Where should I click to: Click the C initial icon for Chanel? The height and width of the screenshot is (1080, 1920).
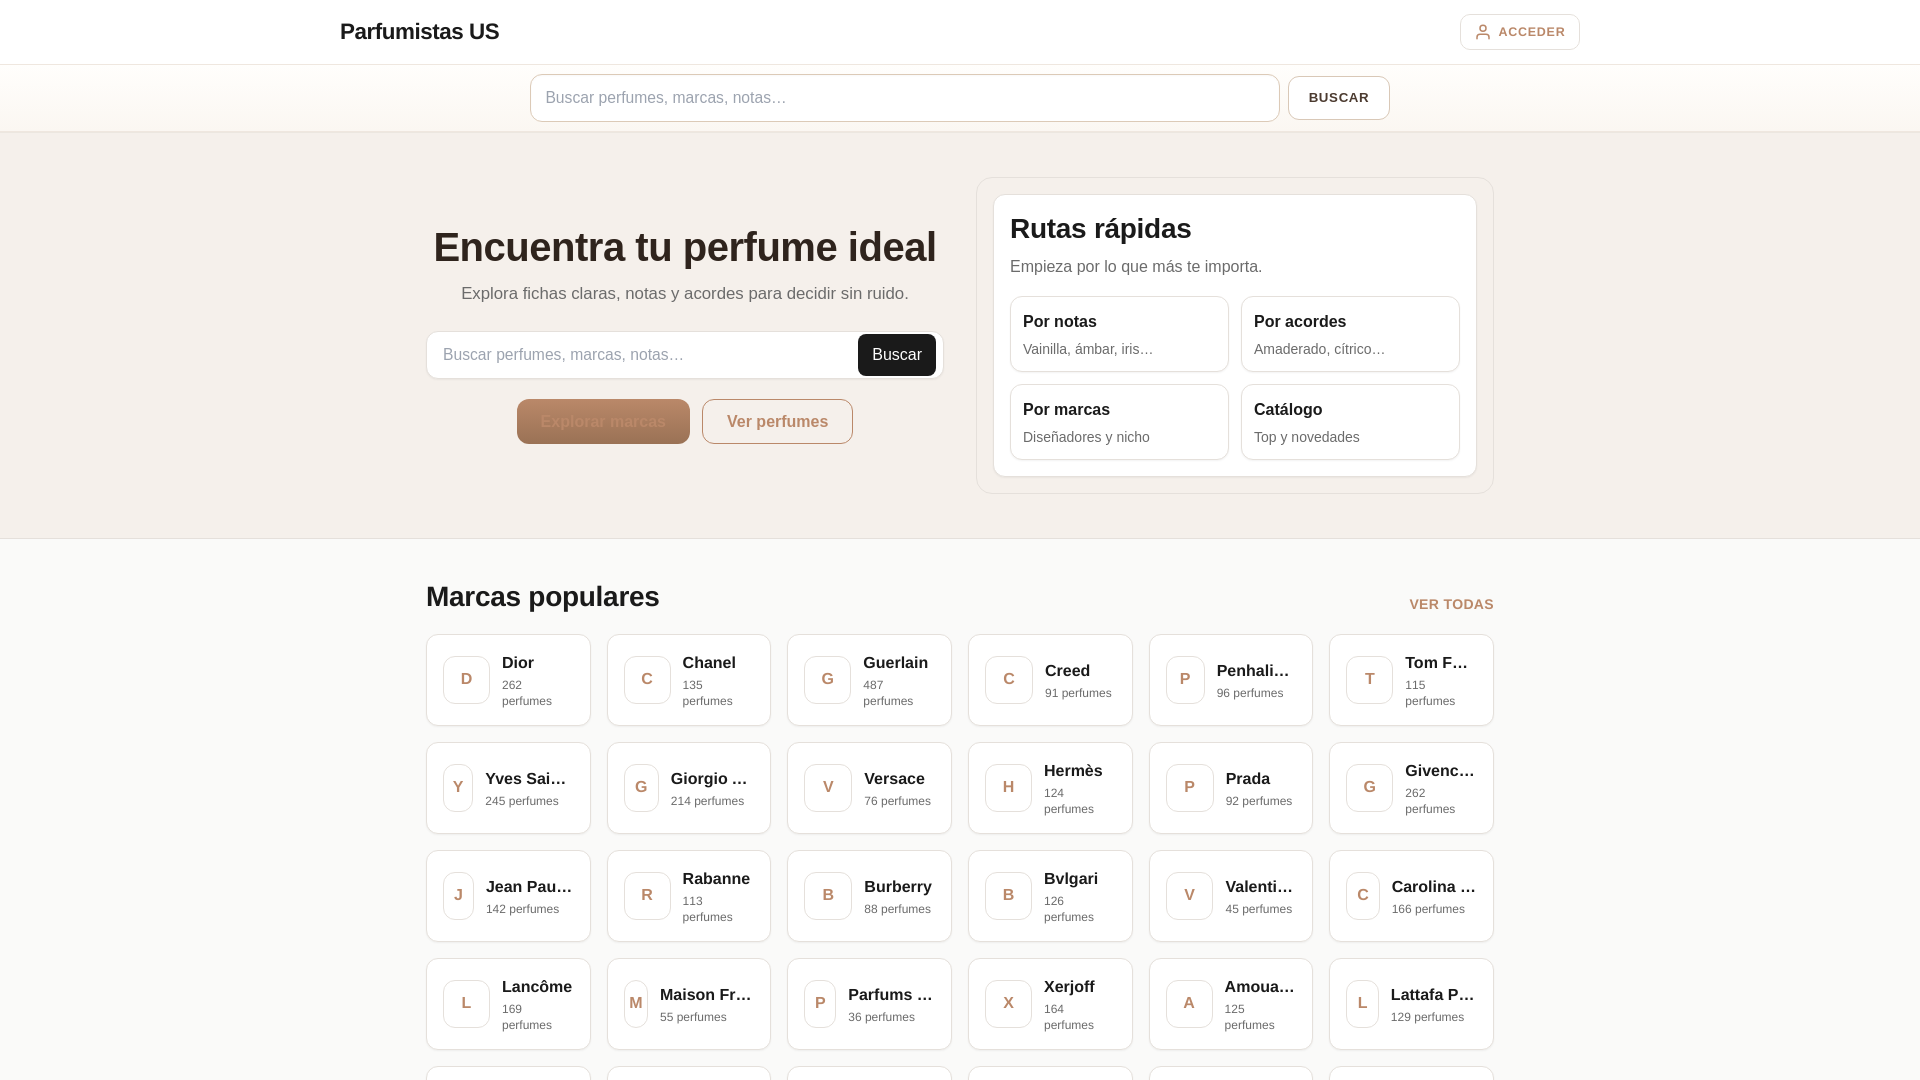(x=647, y=680)
